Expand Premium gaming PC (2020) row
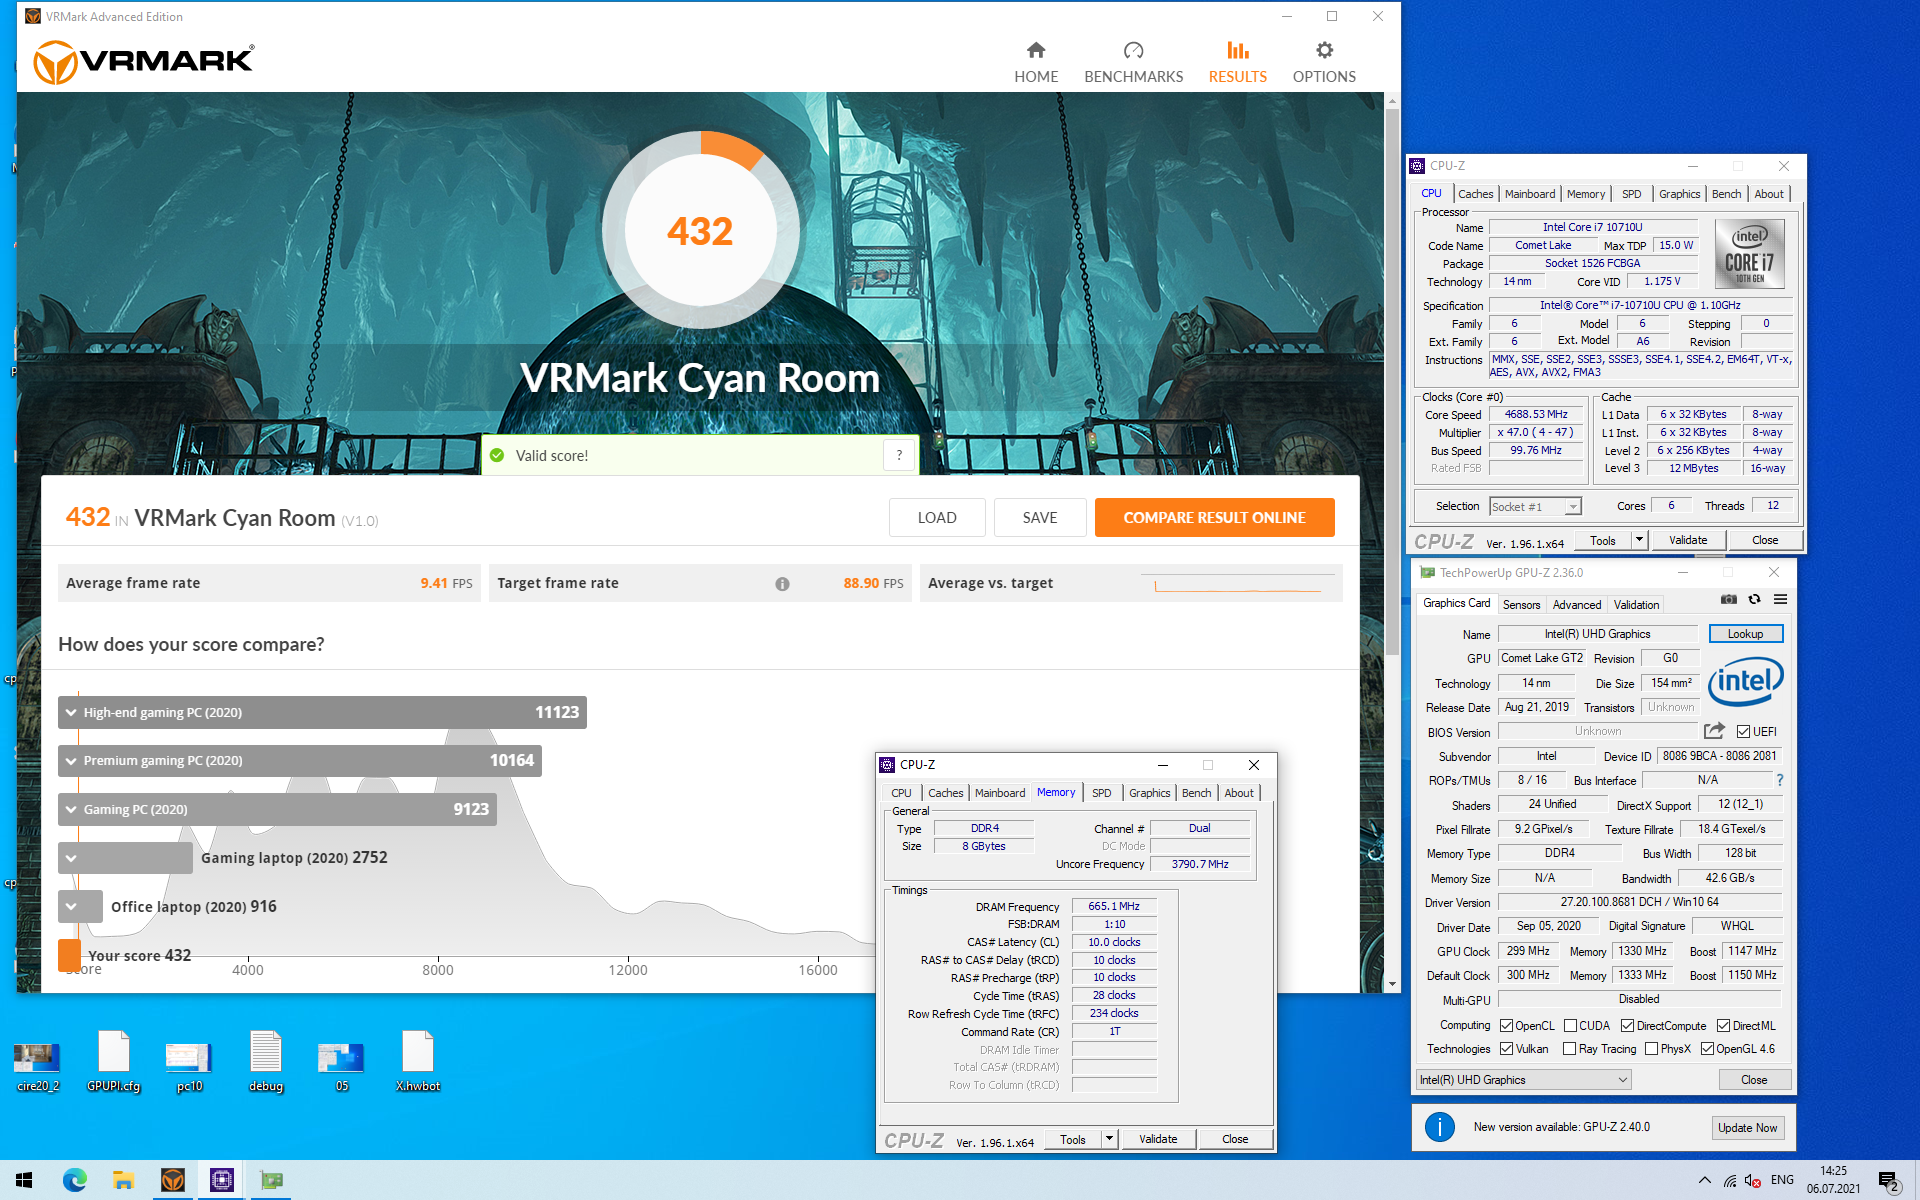Image resolution: width=1920 pixels, height=1200 pixels. [71, 761]
